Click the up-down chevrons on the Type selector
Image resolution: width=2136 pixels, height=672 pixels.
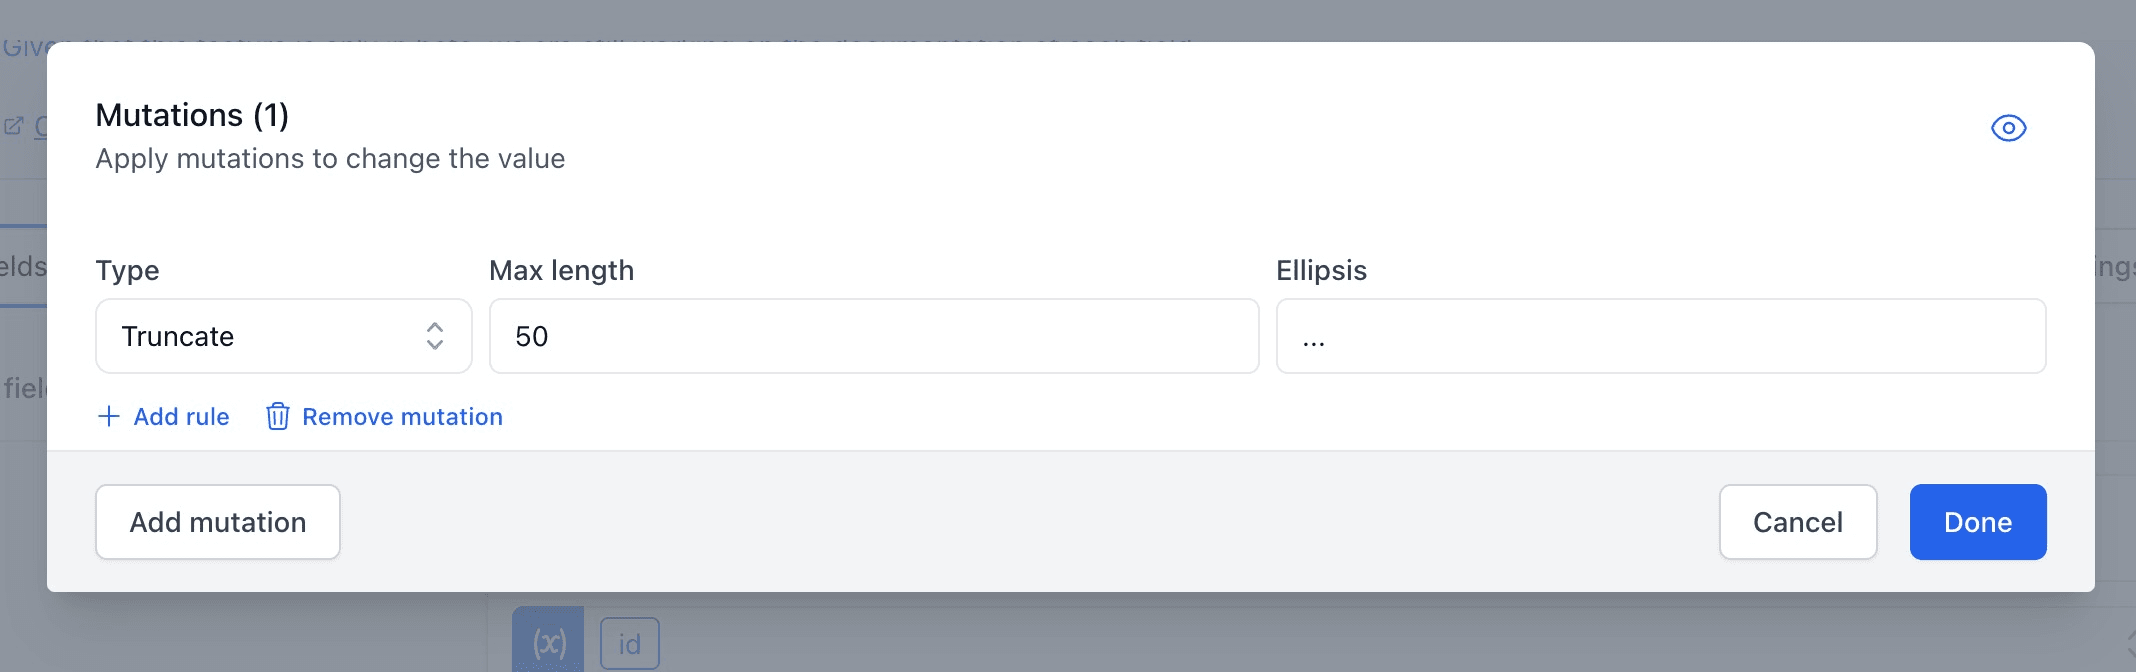[x=434, y=336]
